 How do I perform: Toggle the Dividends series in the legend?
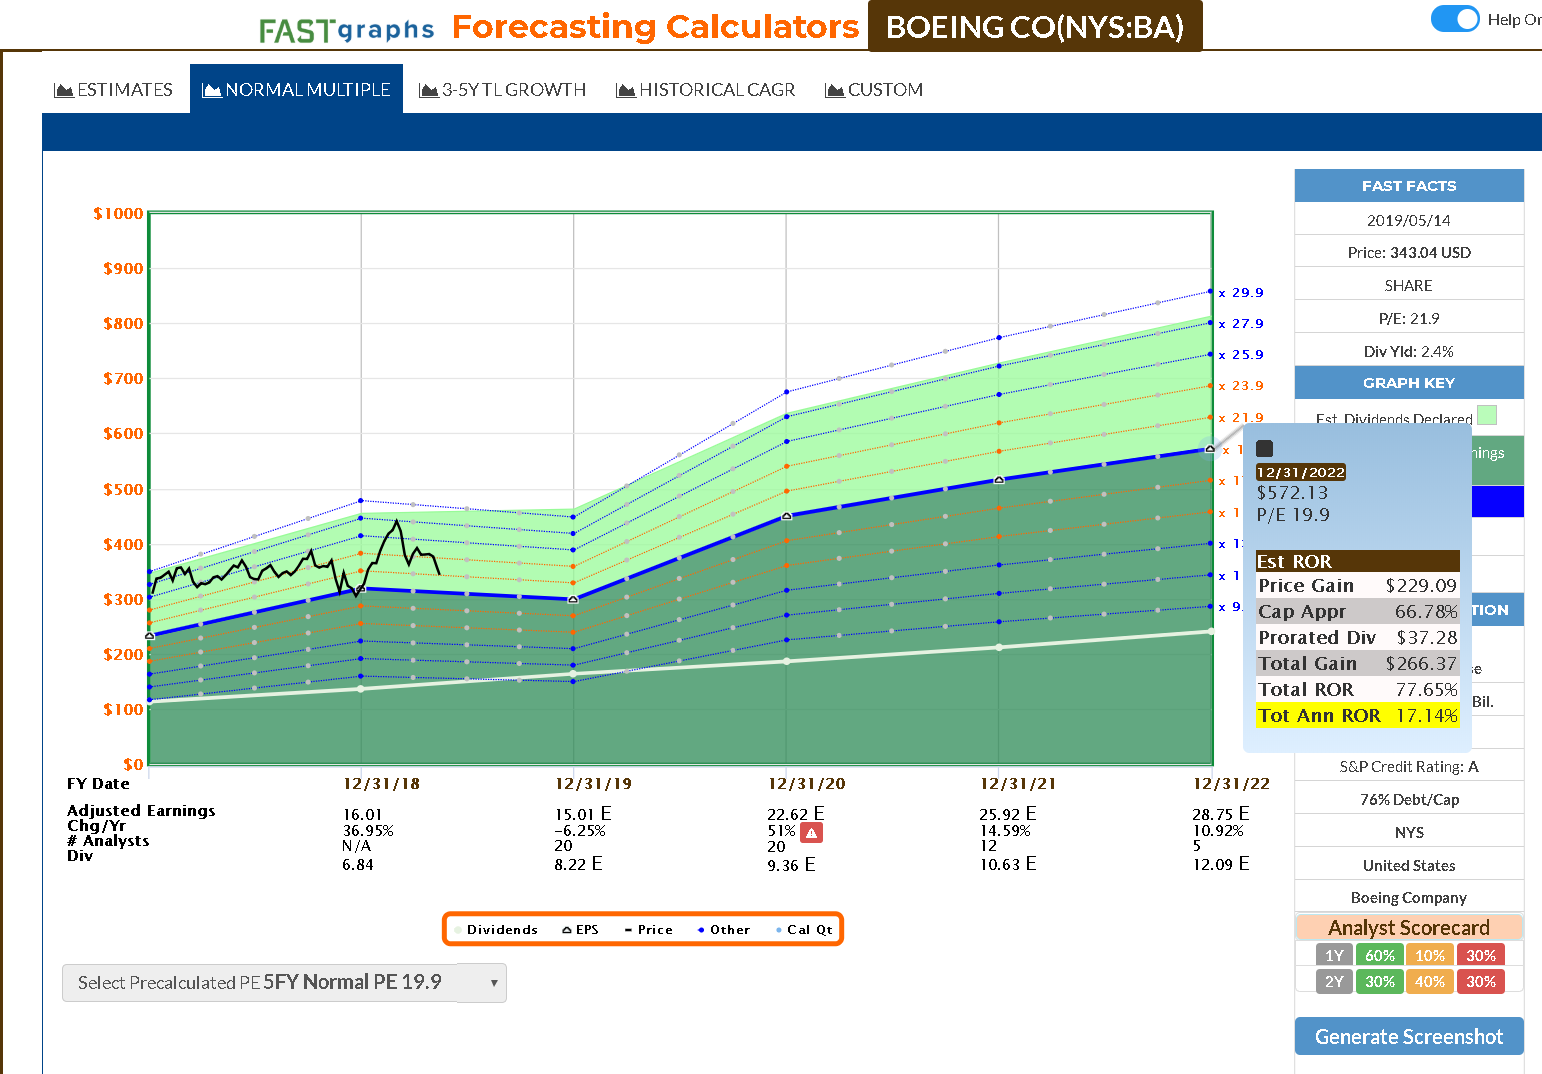point(496,930)
